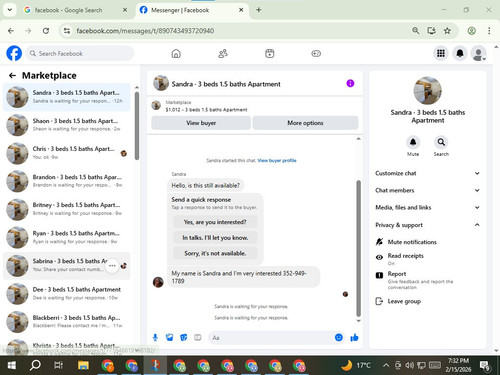Open Blackberri's conversation in the list
Image resolution: width=500 pixels, height=375 pixels.
(66, 321)
